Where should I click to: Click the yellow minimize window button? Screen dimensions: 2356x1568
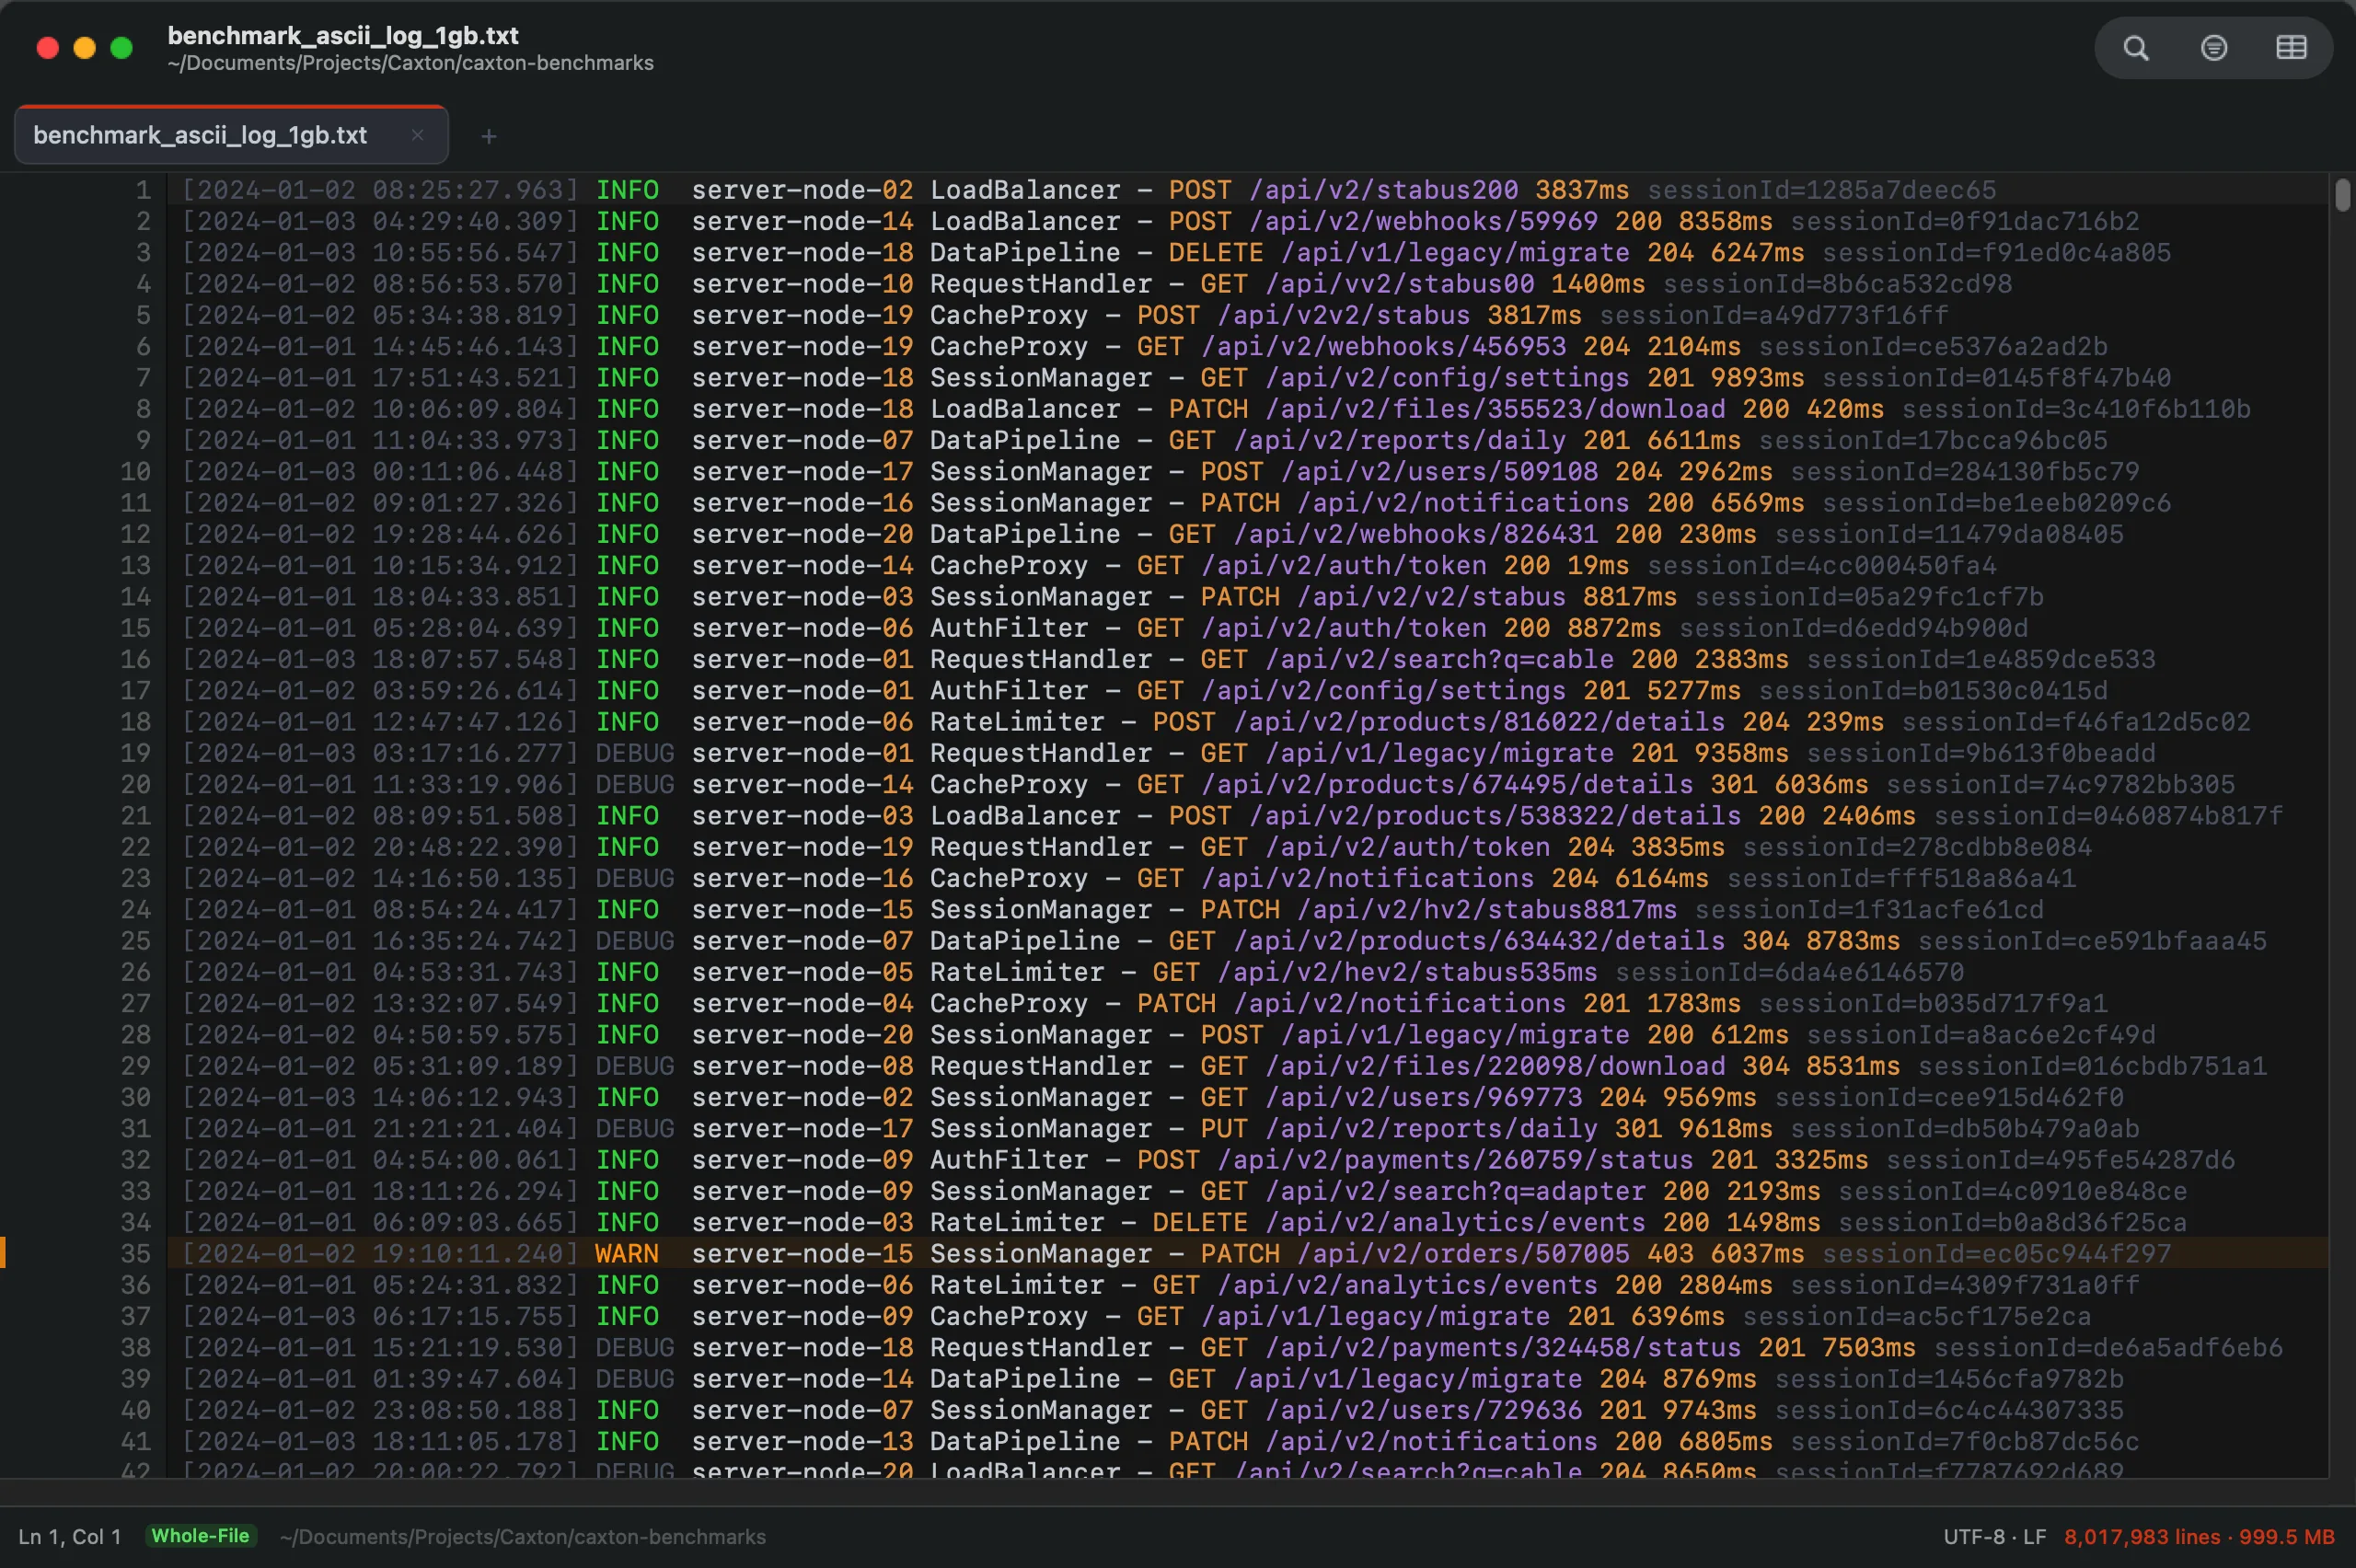click(x=85, y=48)
